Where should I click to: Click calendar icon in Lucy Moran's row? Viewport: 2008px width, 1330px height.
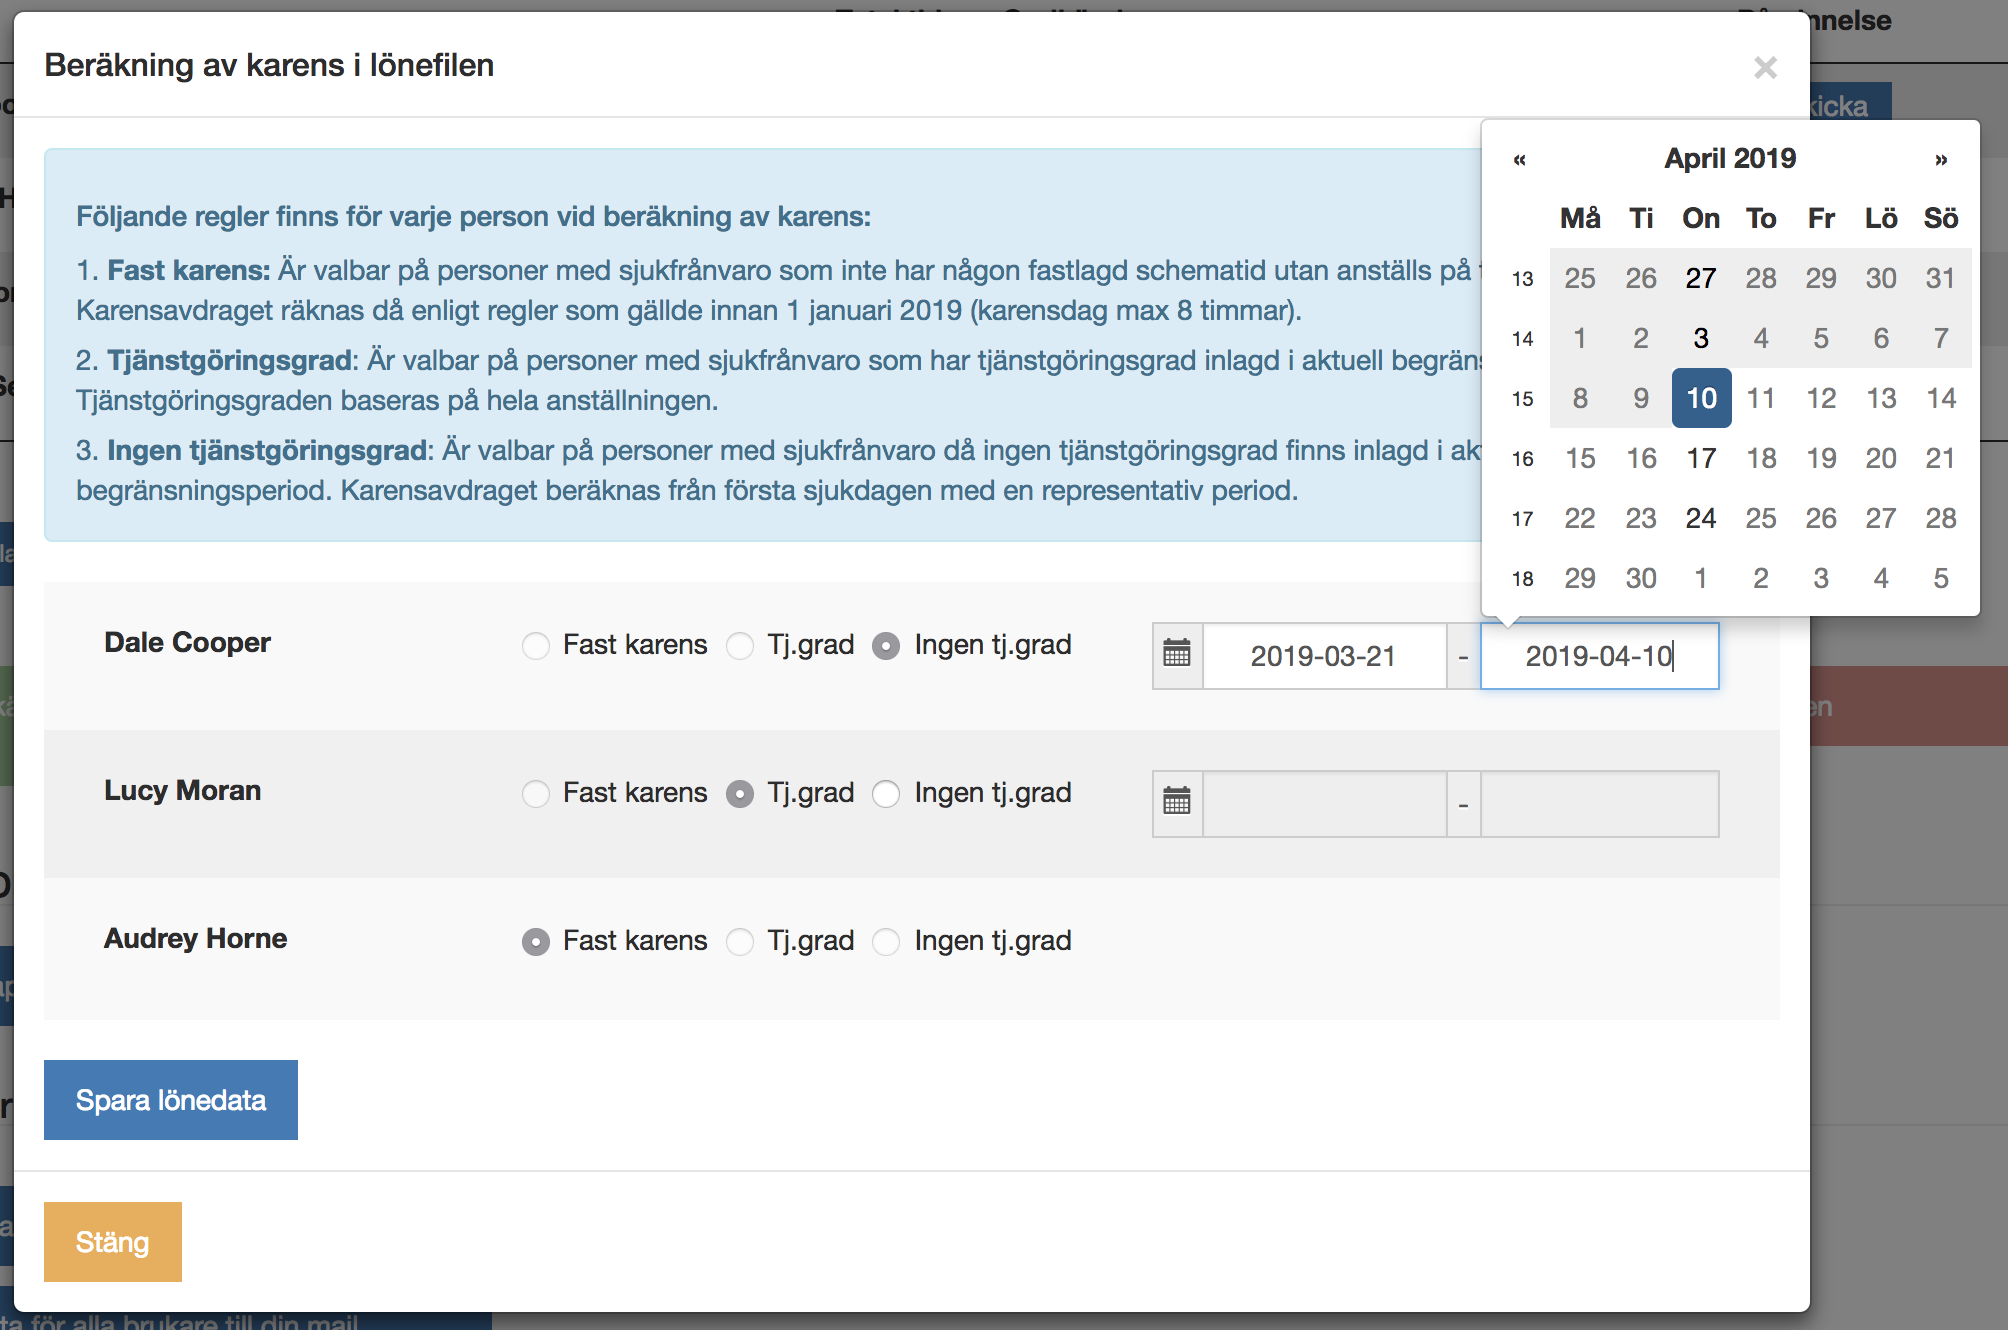1177,804
